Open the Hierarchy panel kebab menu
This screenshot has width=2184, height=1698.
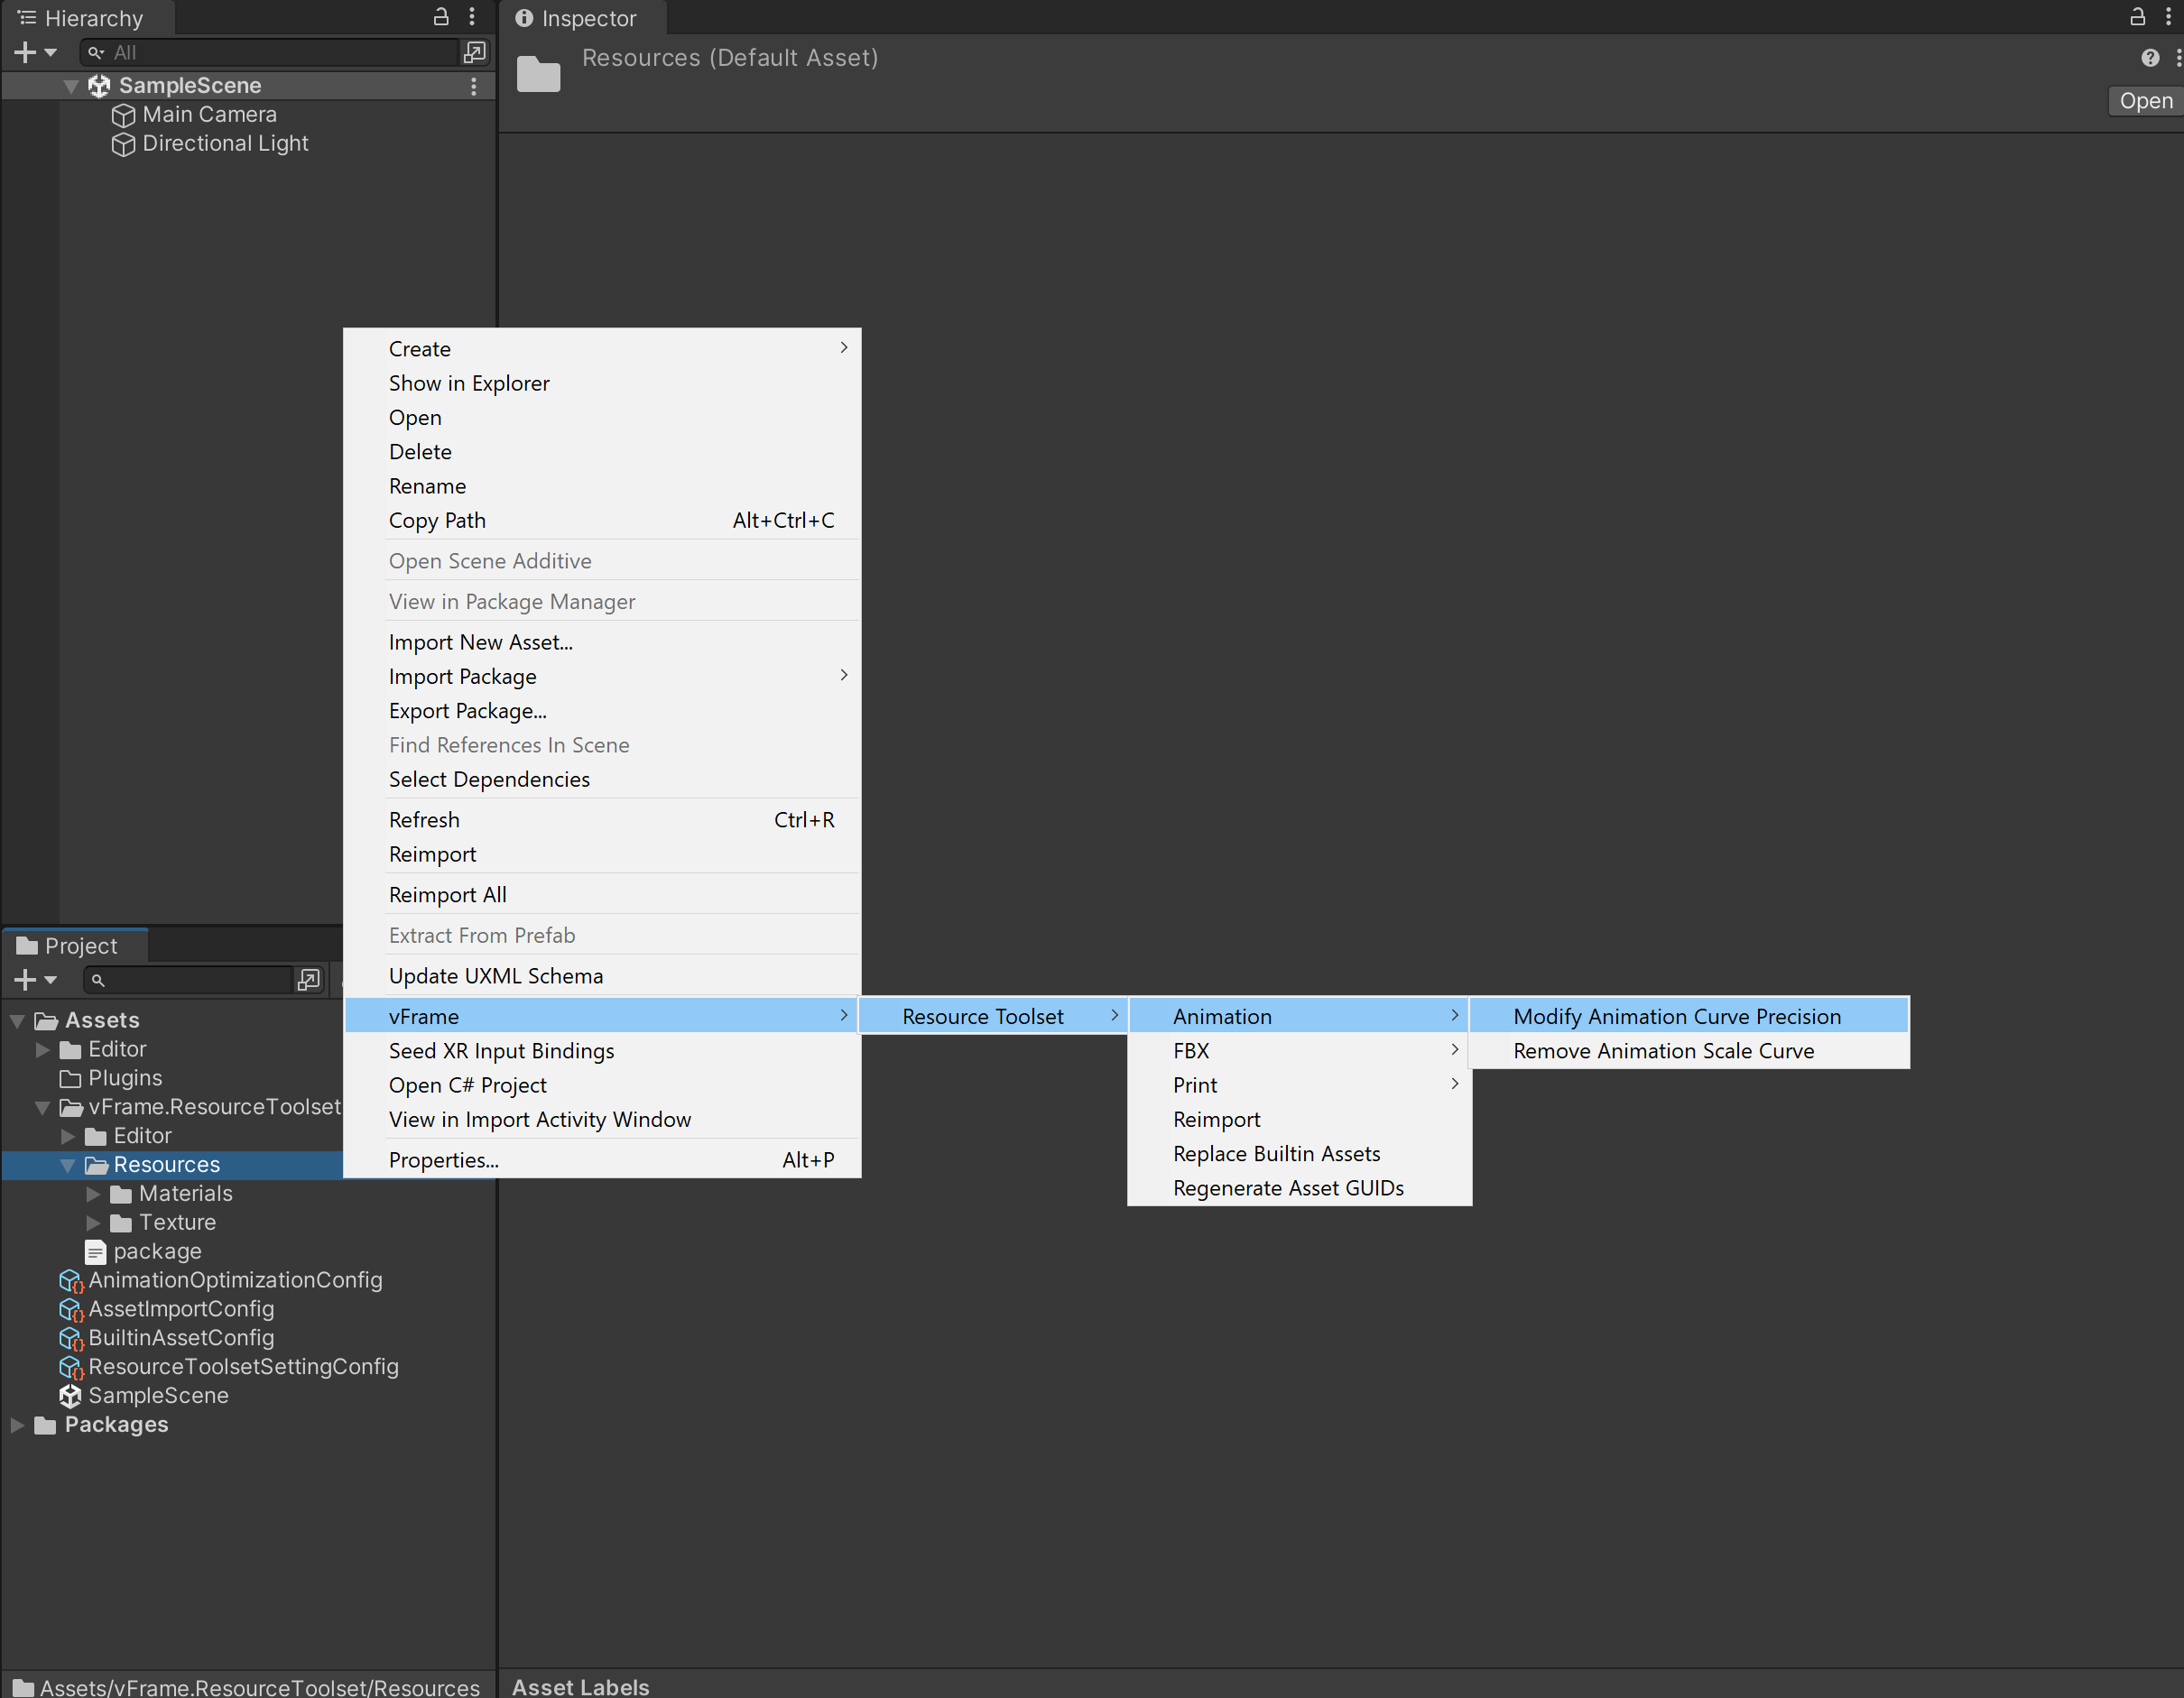(472, 17)
